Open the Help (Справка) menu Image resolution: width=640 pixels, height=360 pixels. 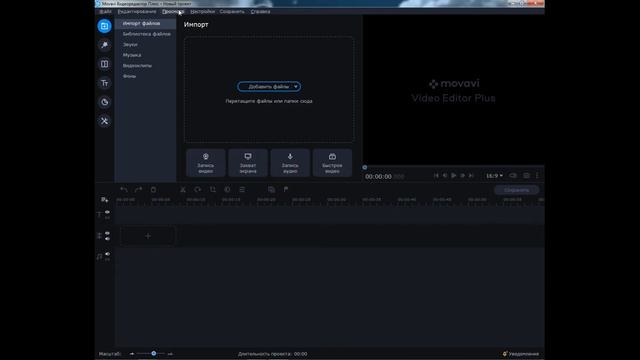click(x=260, y=11)
